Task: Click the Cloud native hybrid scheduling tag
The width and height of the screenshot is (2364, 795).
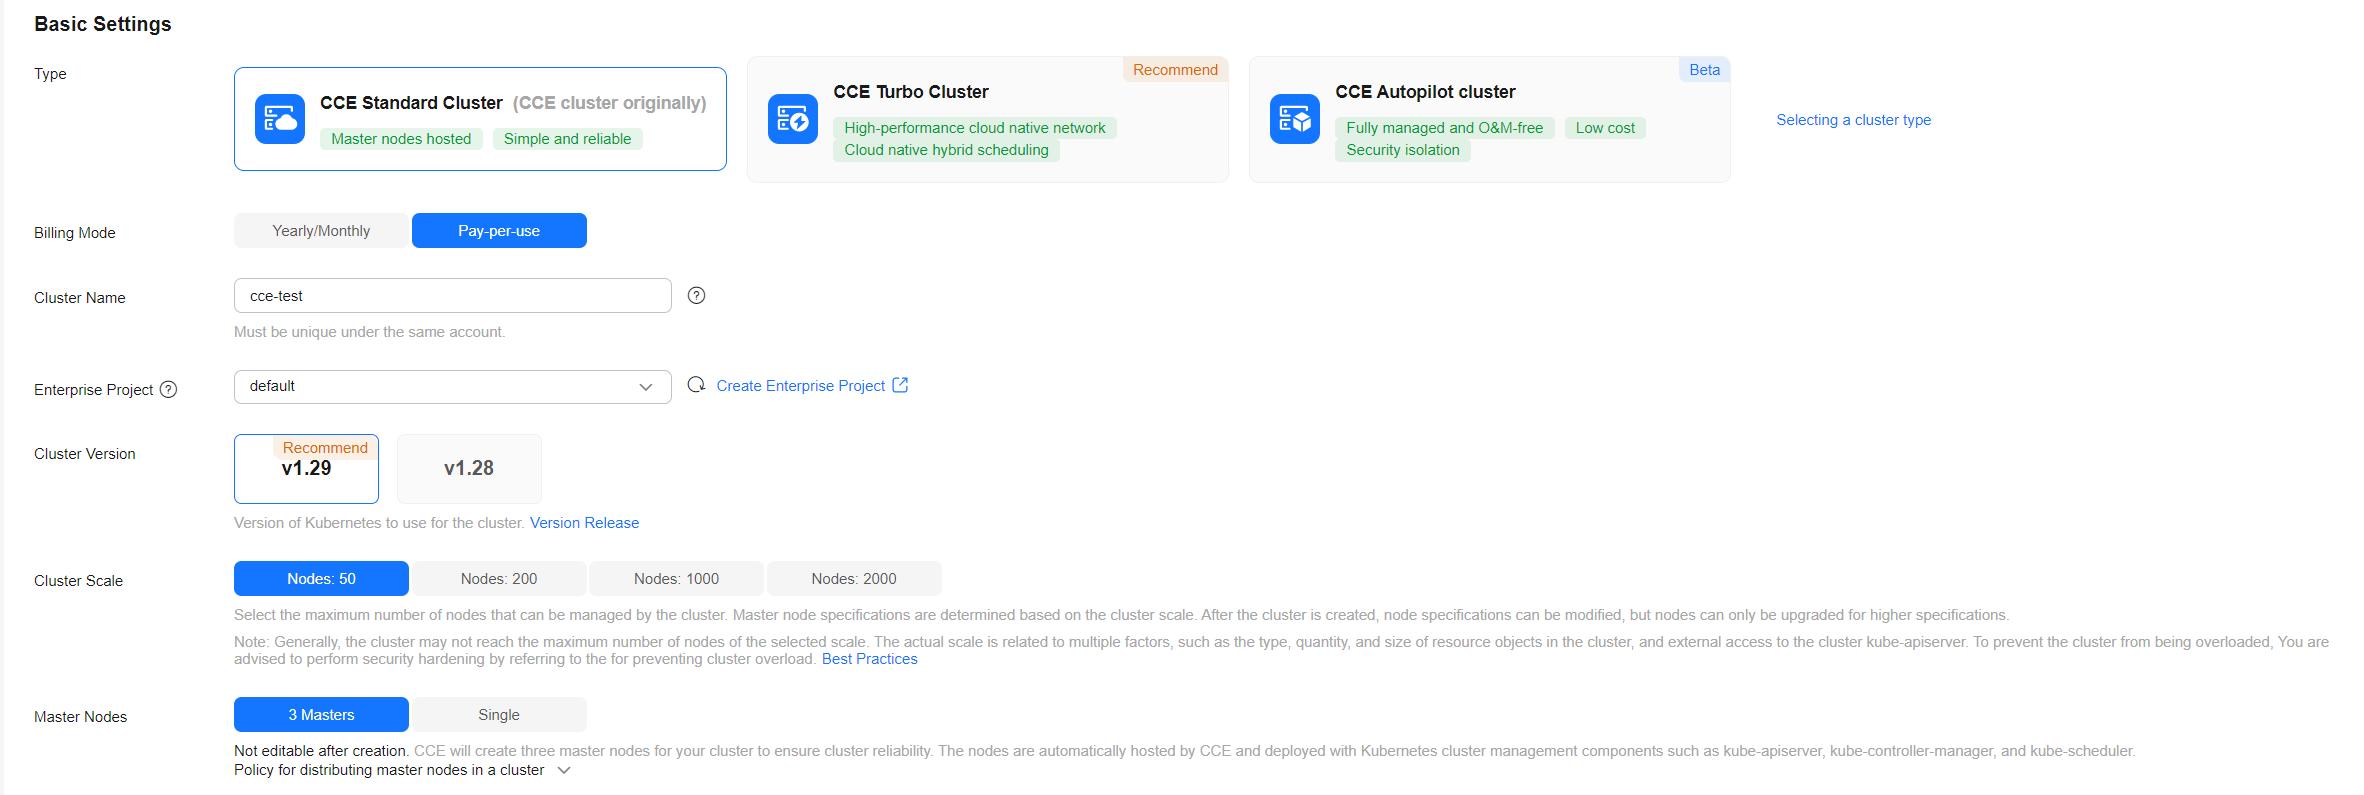Action: pyautogui.click(x=946, y=150)
